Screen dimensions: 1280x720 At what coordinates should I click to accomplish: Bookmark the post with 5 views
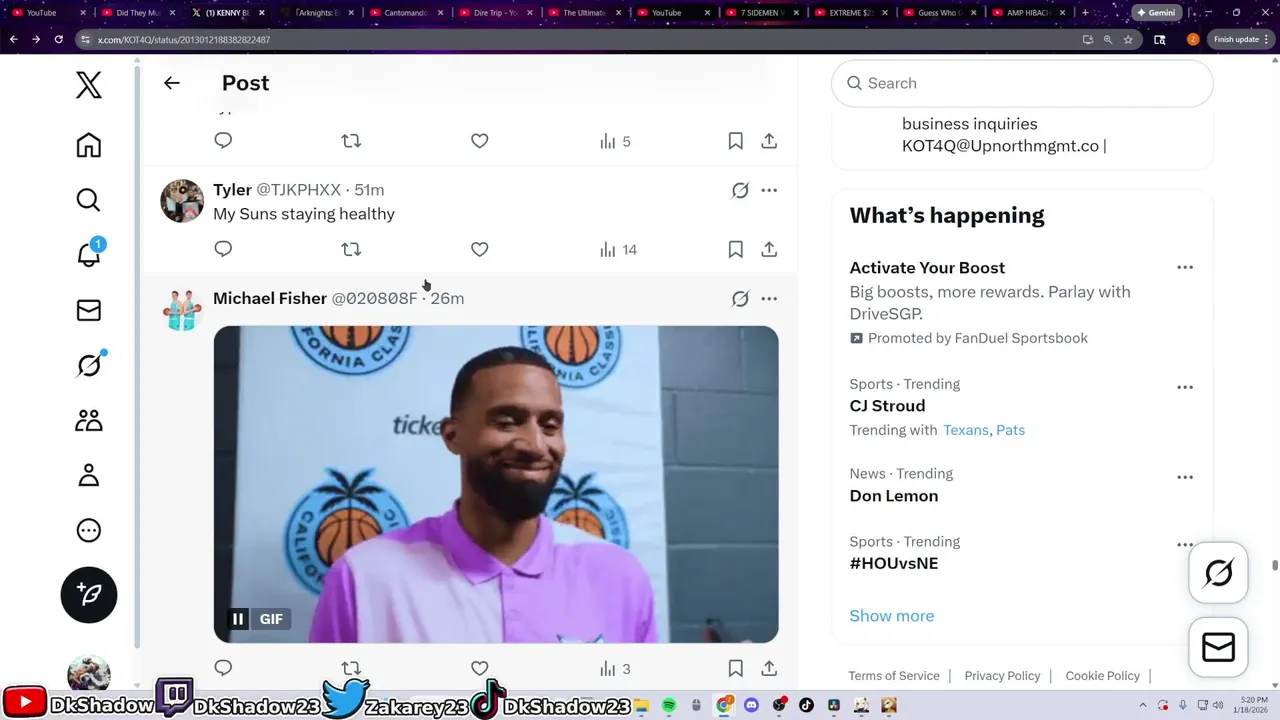736,141
